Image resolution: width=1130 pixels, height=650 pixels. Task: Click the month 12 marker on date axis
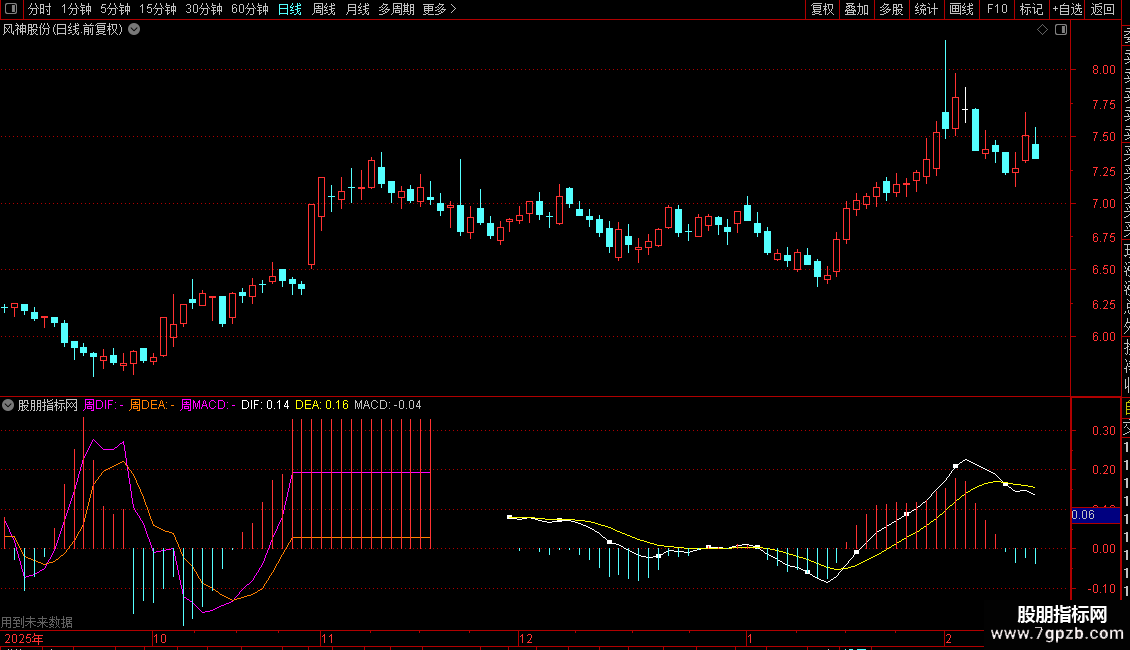[x=525, y=638]
